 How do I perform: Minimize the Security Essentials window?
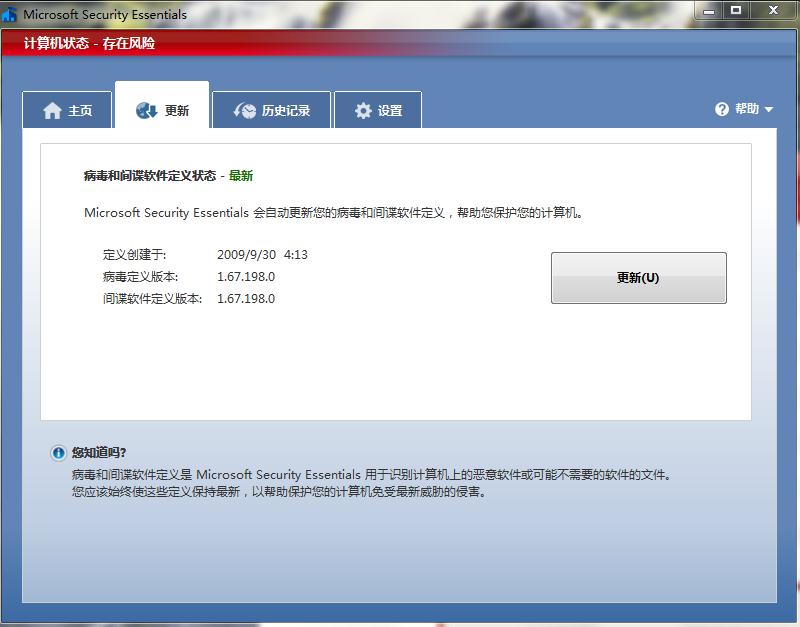pyautogui.click(x=709, y=11)
